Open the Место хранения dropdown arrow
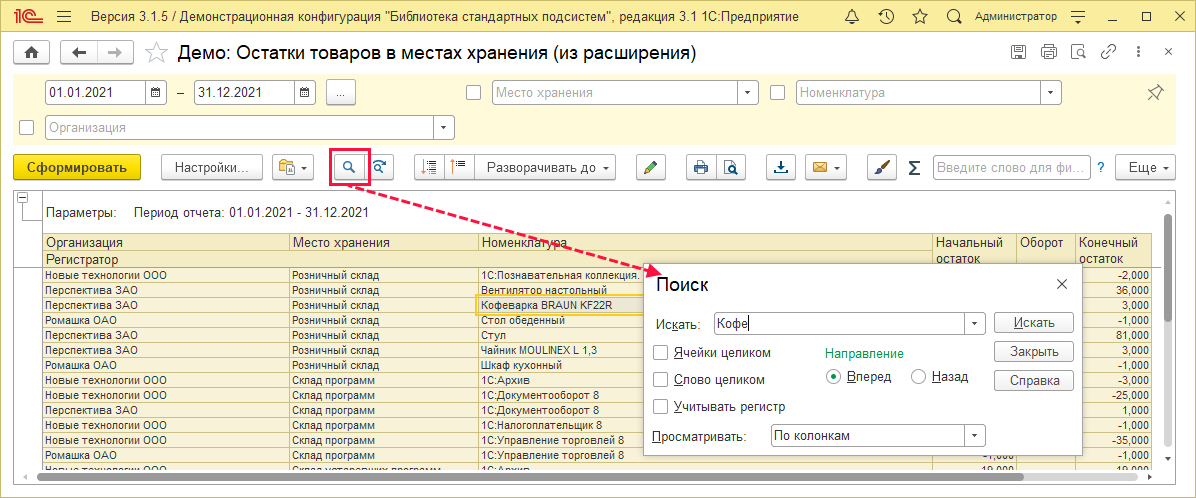1196x498 pixels. [x=748, y=92]
